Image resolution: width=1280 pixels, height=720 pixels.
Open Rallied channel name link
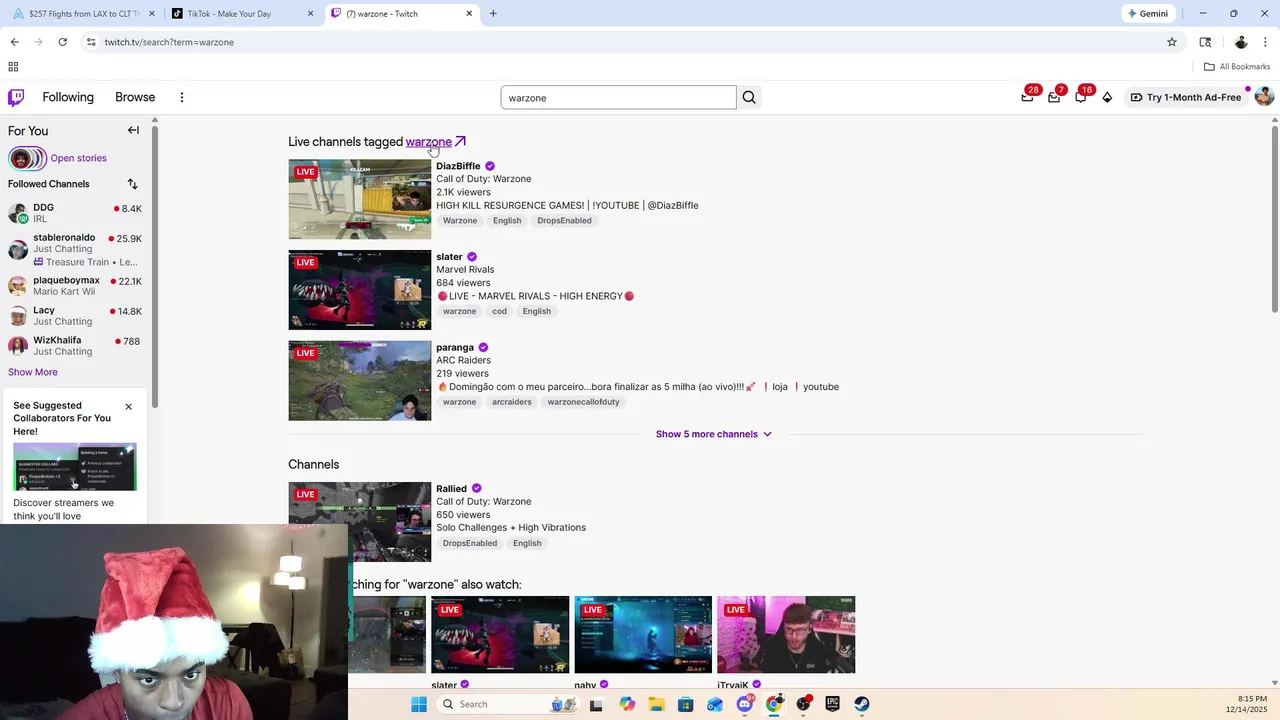pos(452,489)
